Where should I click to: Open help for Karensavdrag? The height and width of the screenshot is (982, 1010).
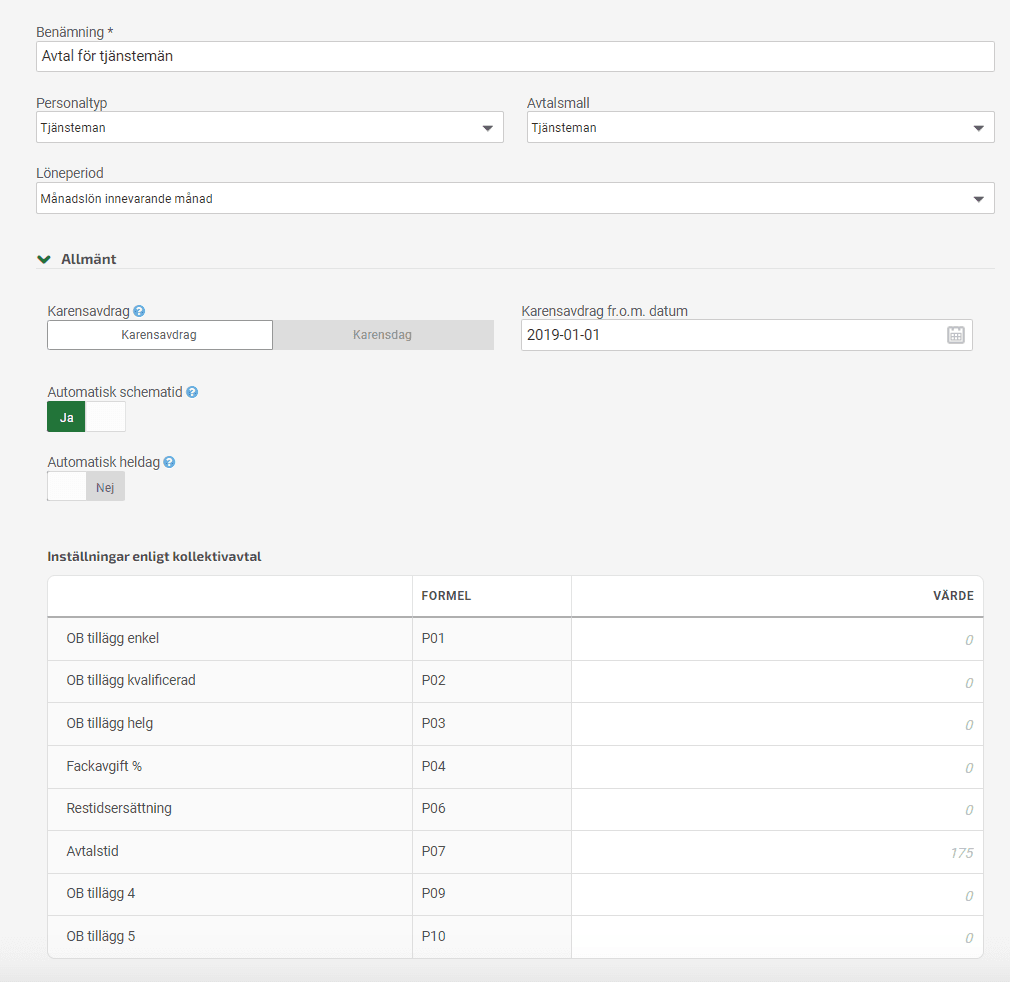(139, 311)
